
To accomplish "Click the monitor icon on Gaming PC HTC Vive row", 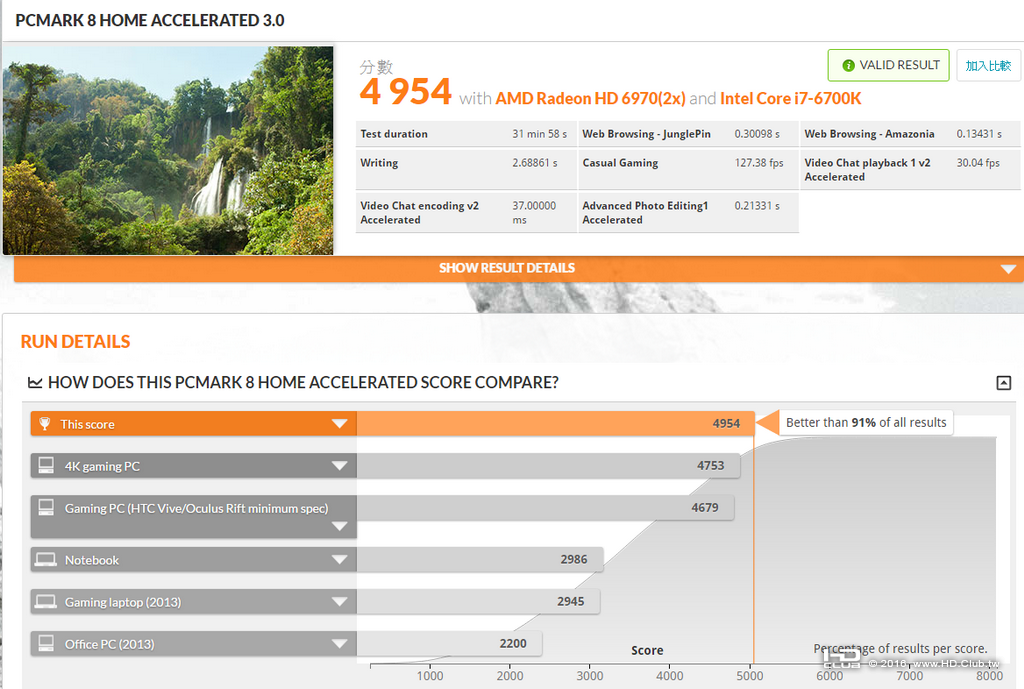I will [46, 507].
